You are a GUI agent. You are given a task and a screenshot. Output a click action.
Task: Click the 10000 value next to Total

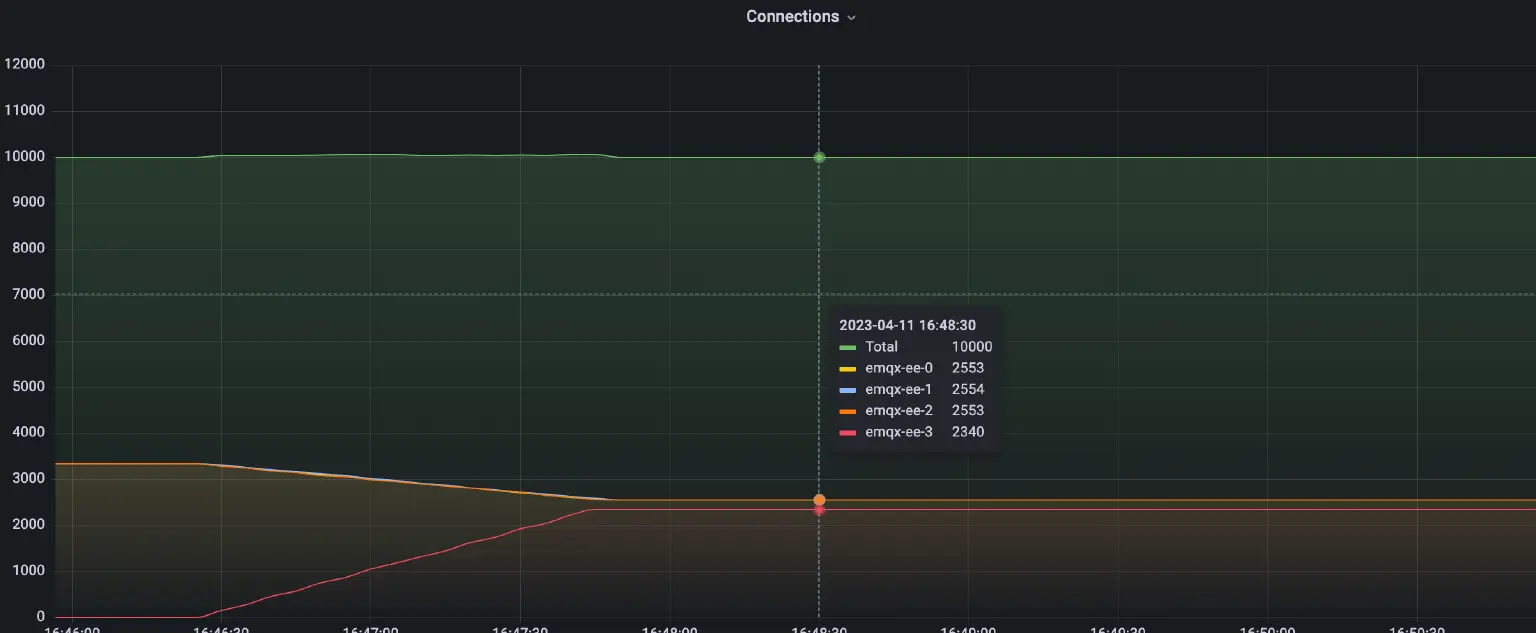(971, 347)
